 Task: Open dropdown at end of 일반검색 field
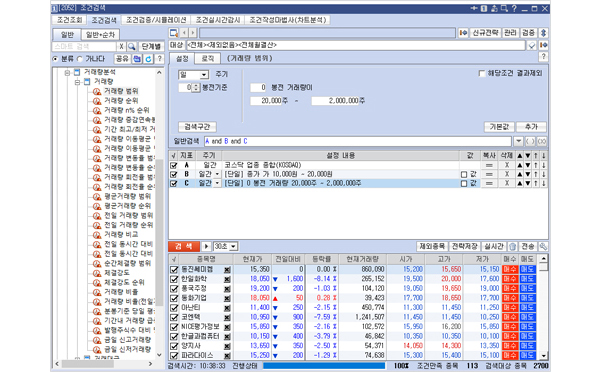pos(518,141)
